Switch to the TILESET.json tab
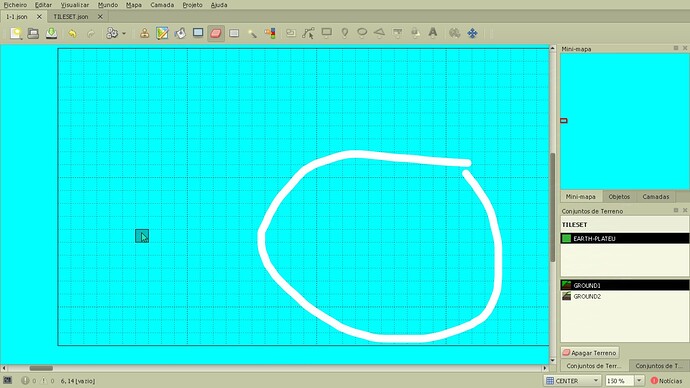This screenshot has width=690, height=388. pos(71,17)
